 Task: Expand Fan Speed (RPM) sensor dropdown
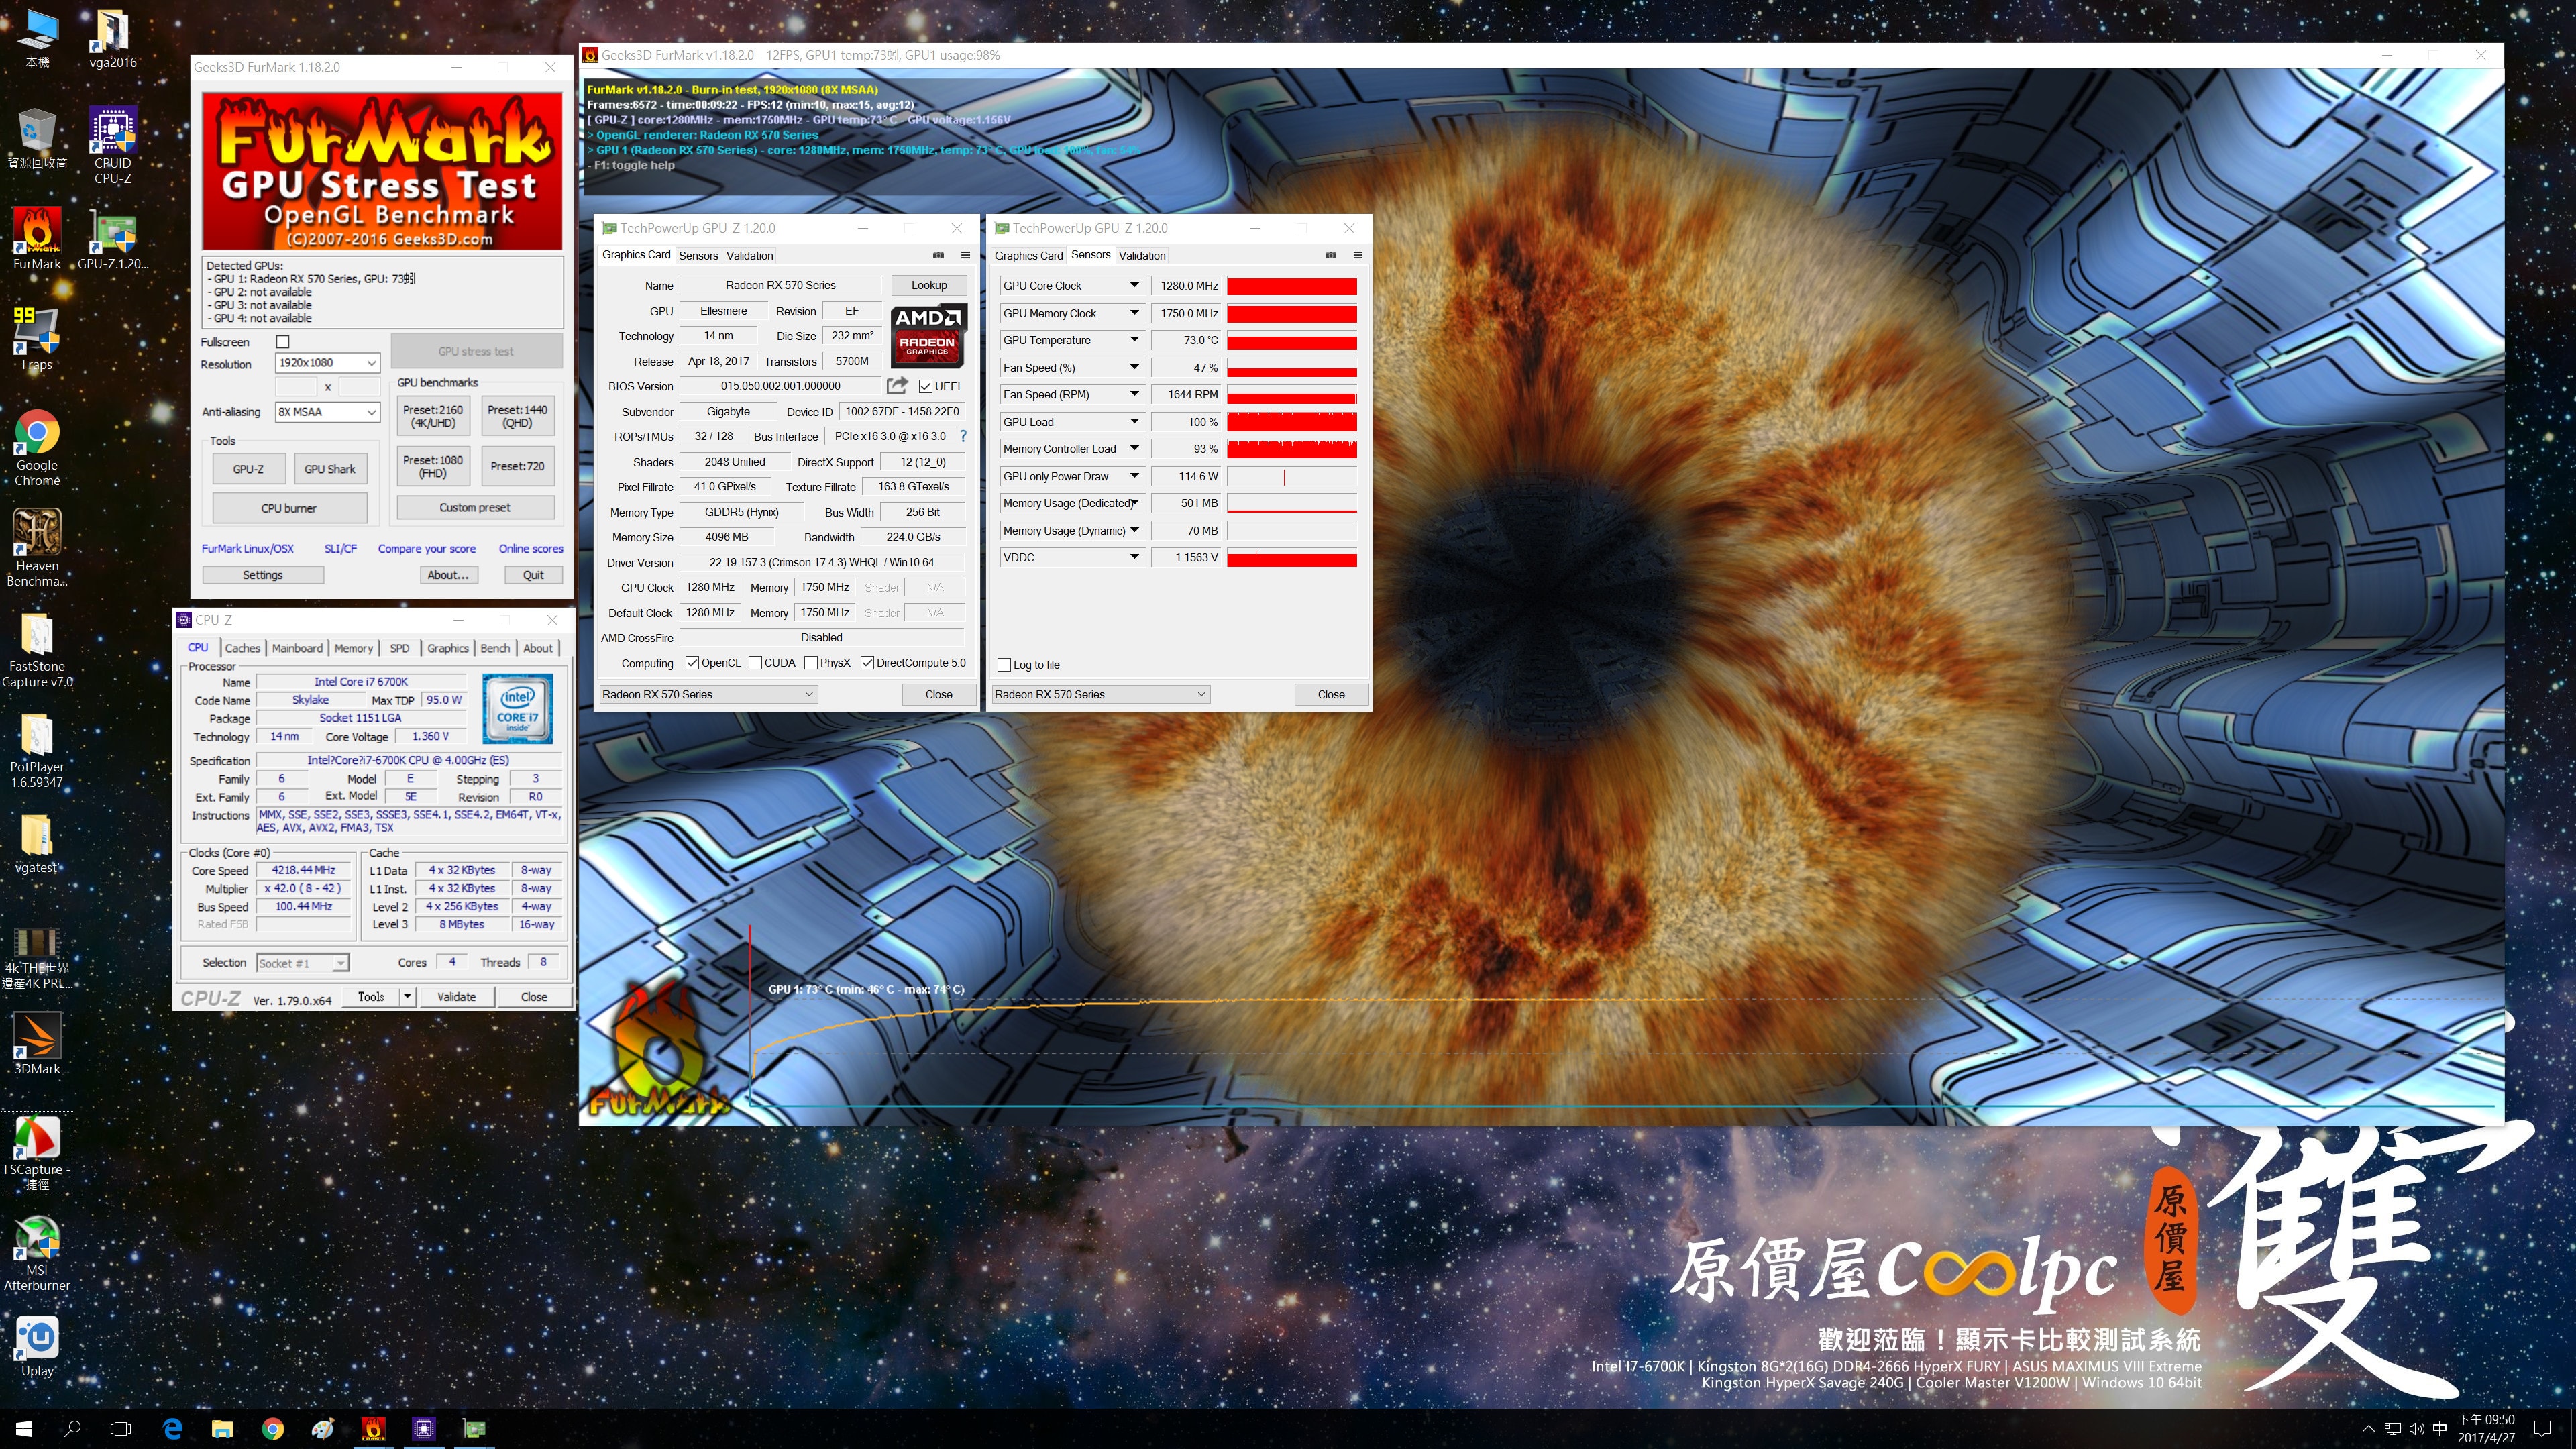click(1134, 394)
